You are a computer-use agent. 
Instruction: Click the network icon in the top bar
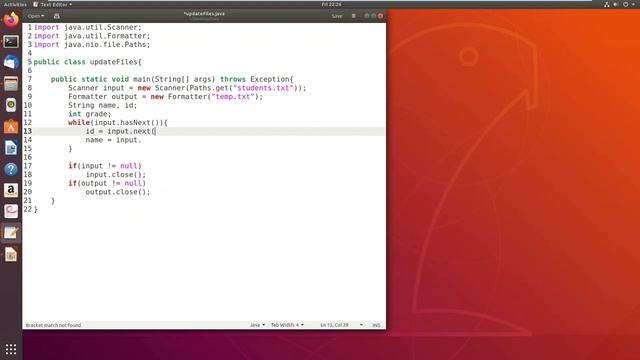pyautogui.click(x=607, y=4)
